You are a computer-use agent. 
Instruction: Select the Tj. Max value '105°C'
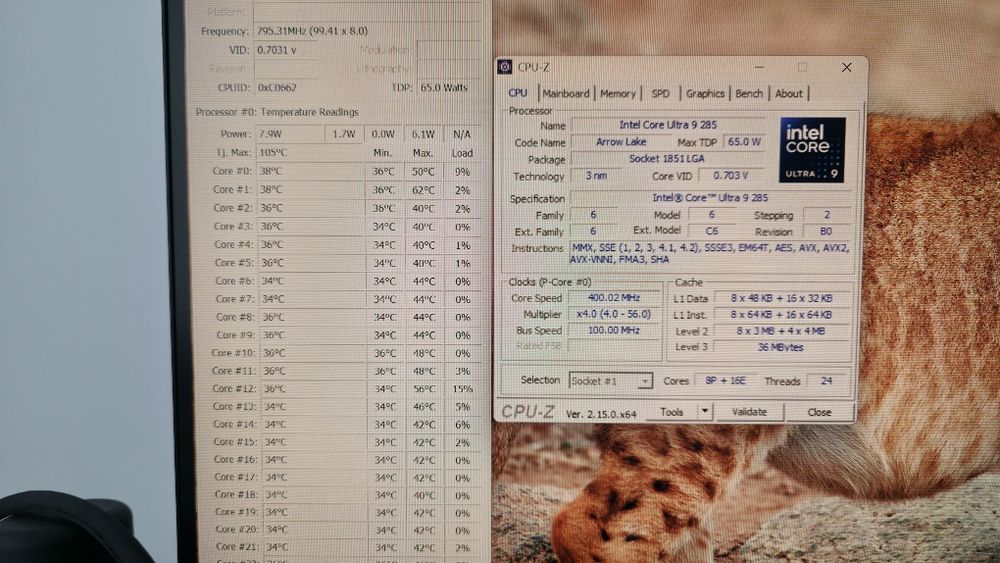click(x=273, y=152)
